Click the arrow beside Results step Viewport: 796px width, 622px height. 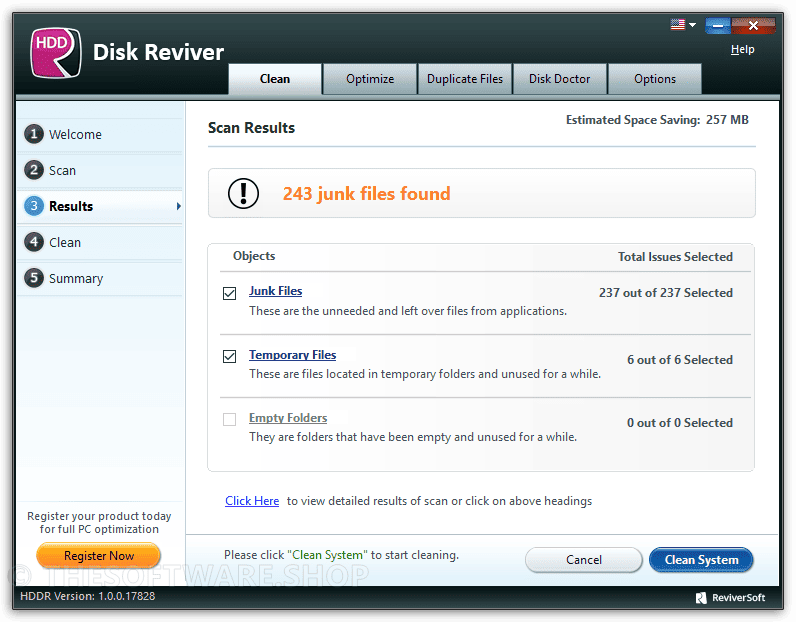[x=179, y=206]
